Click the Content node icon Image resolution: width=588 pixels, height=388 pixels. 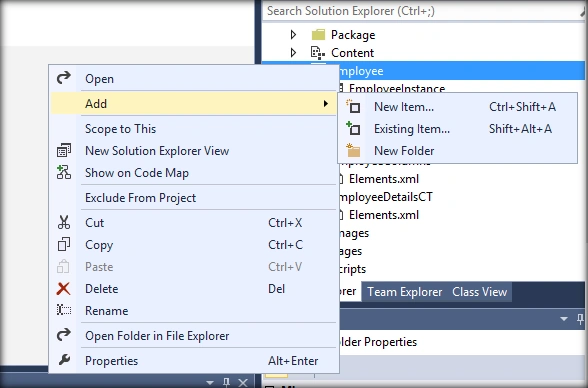[x=318, y=53]
